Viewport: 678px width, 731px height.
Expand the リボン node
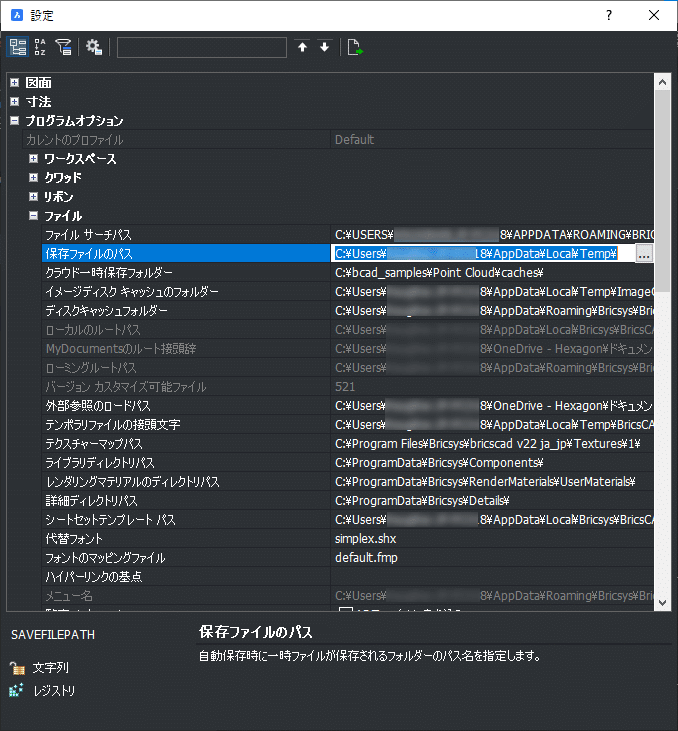tap(33, 197)
